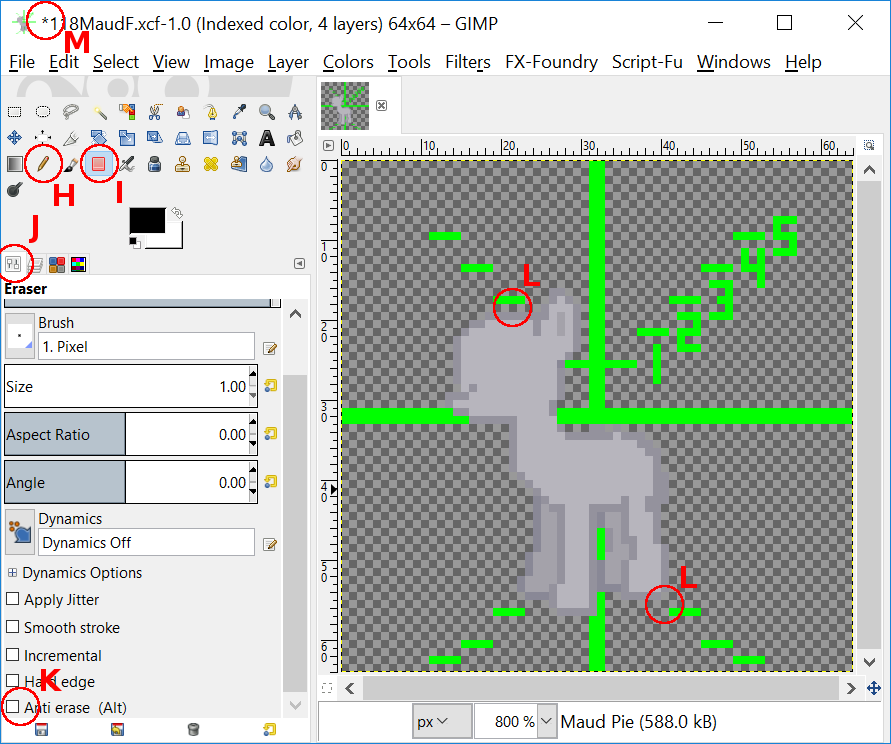Switch to the Tool Options tab
This screenshot has width=891, height=744.
(x=13, y=264)
